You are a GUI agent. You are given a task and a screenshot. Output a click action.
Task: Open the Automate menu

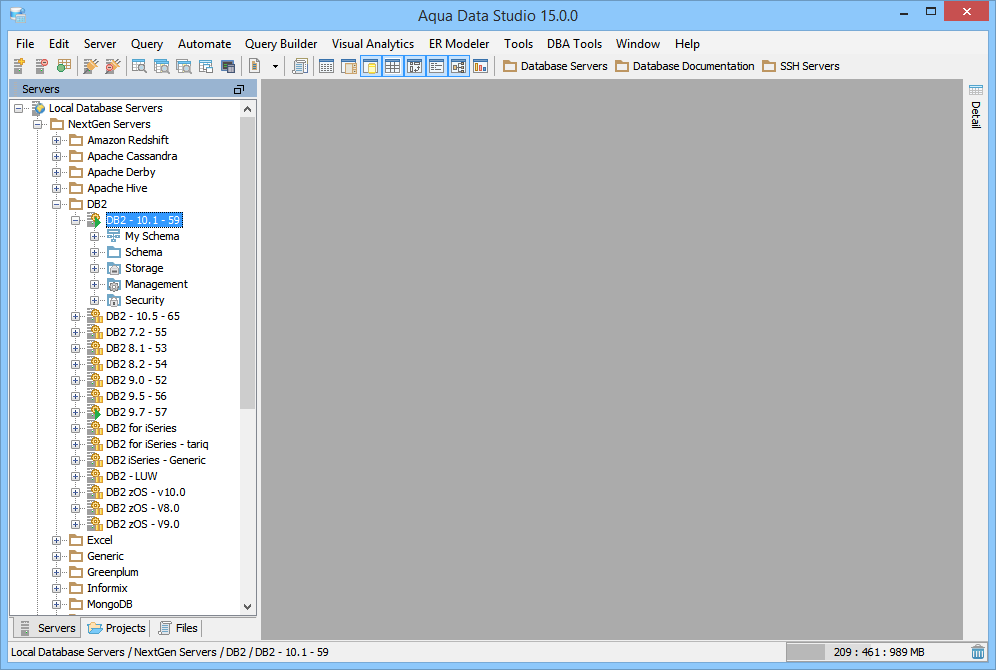click(205, 44)
